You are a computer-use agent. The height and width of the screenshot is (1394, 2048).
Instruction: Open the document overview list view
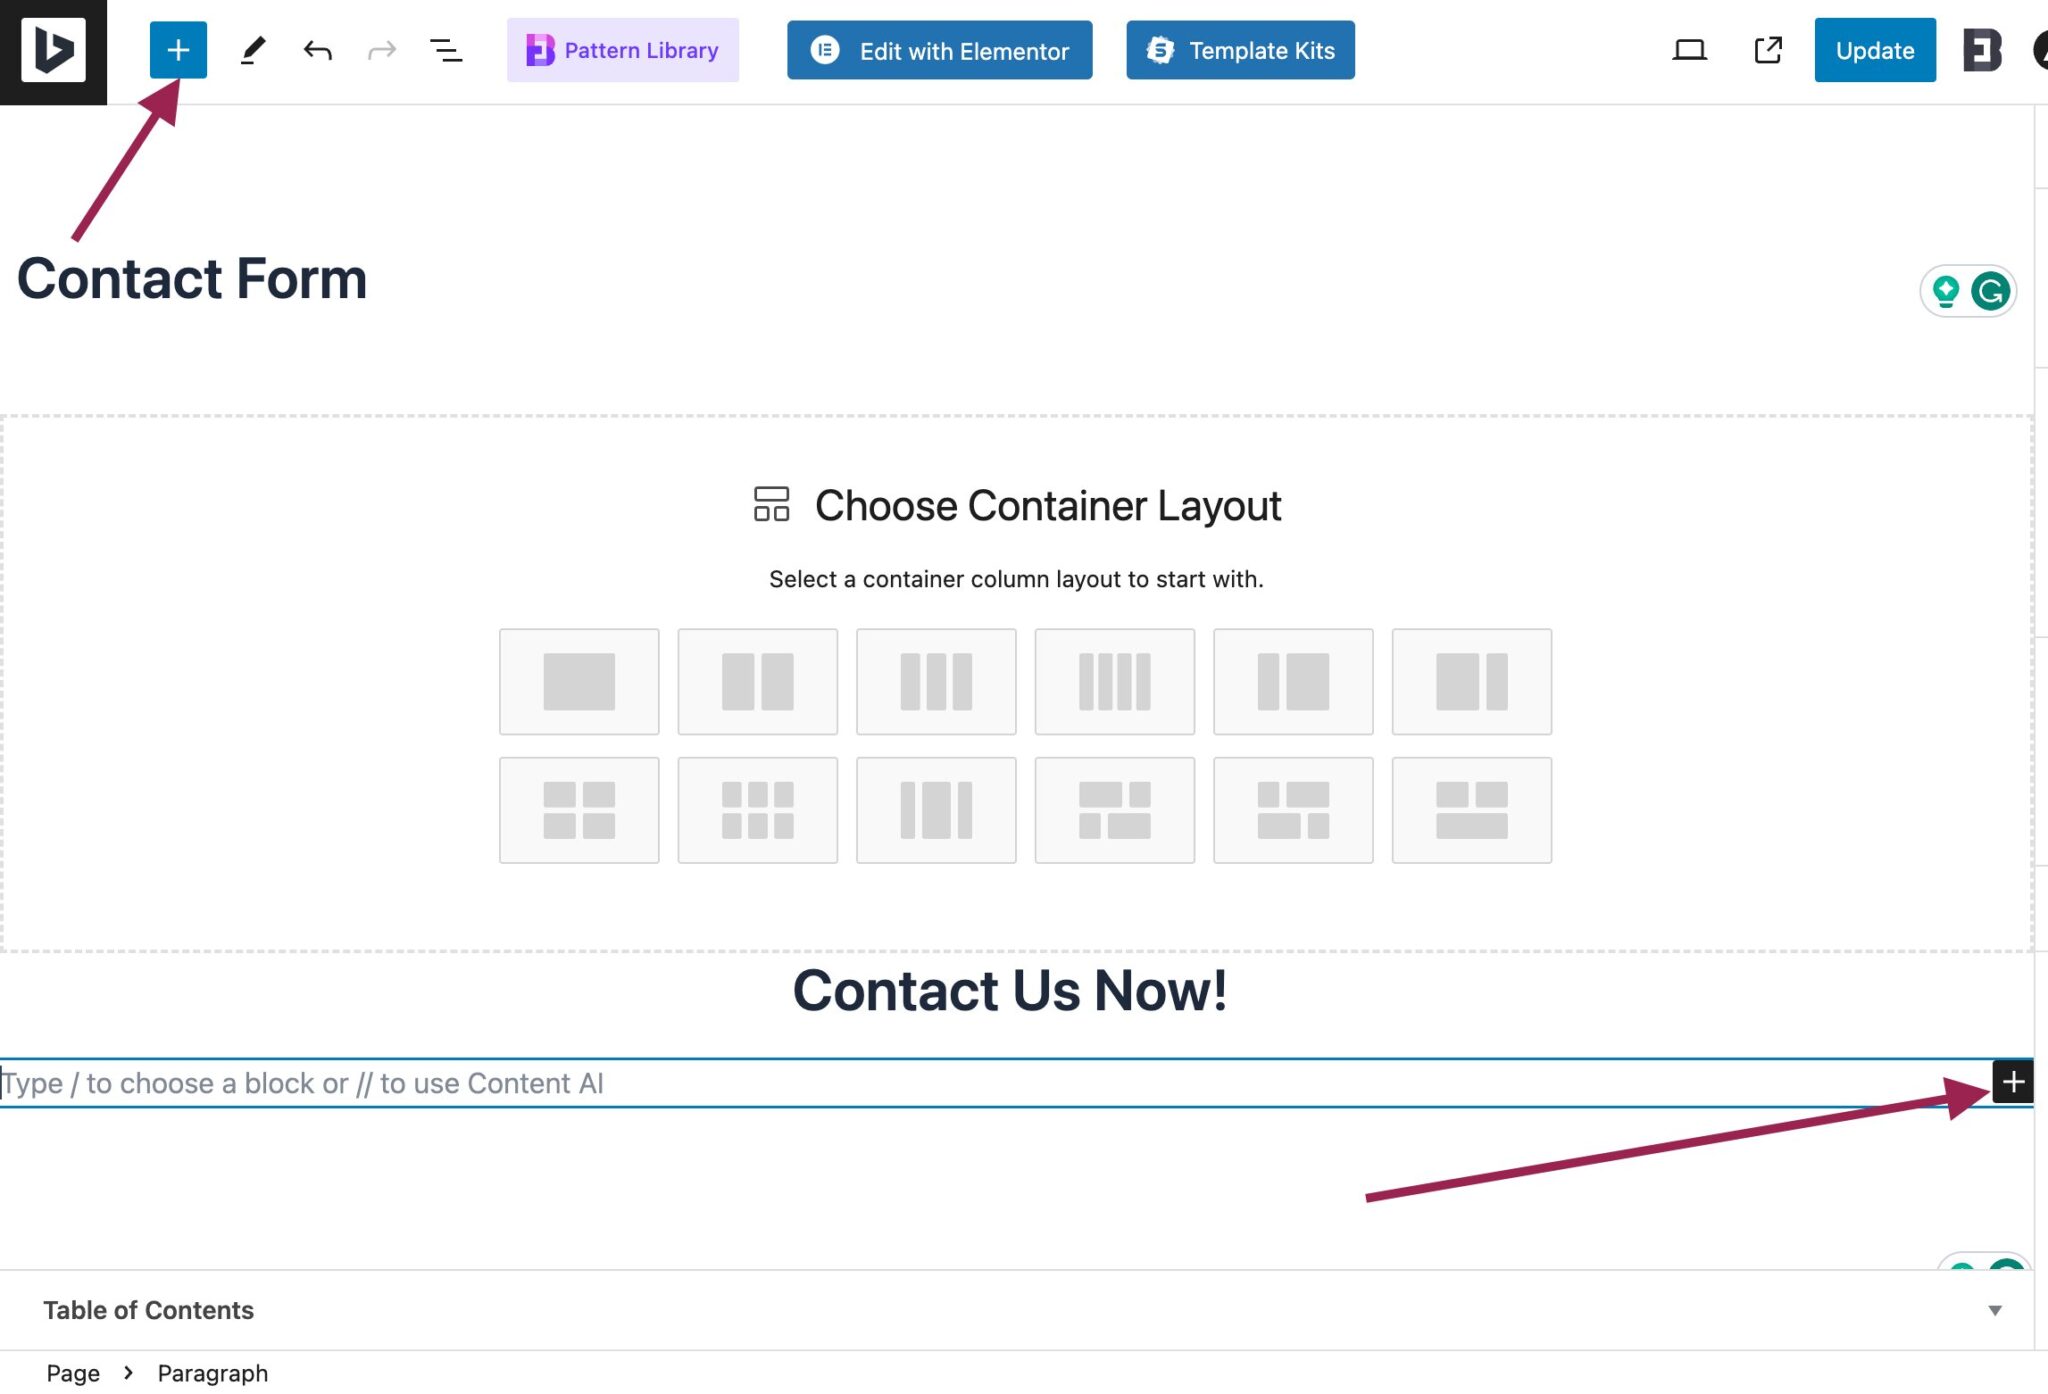445,50
